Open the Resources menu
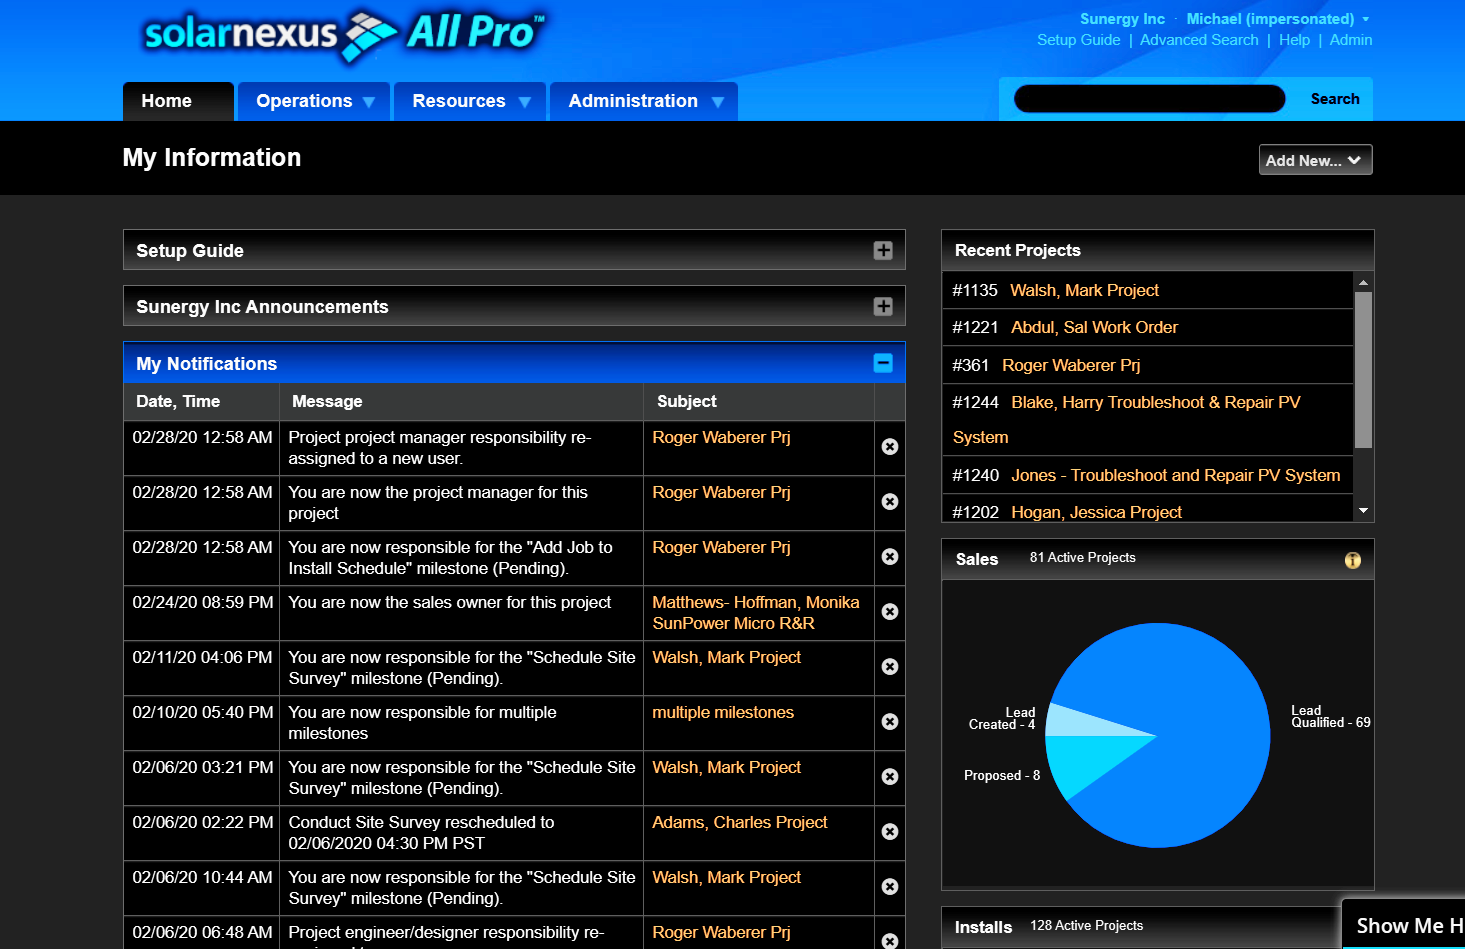The image size is (1465, 949). 470,102
